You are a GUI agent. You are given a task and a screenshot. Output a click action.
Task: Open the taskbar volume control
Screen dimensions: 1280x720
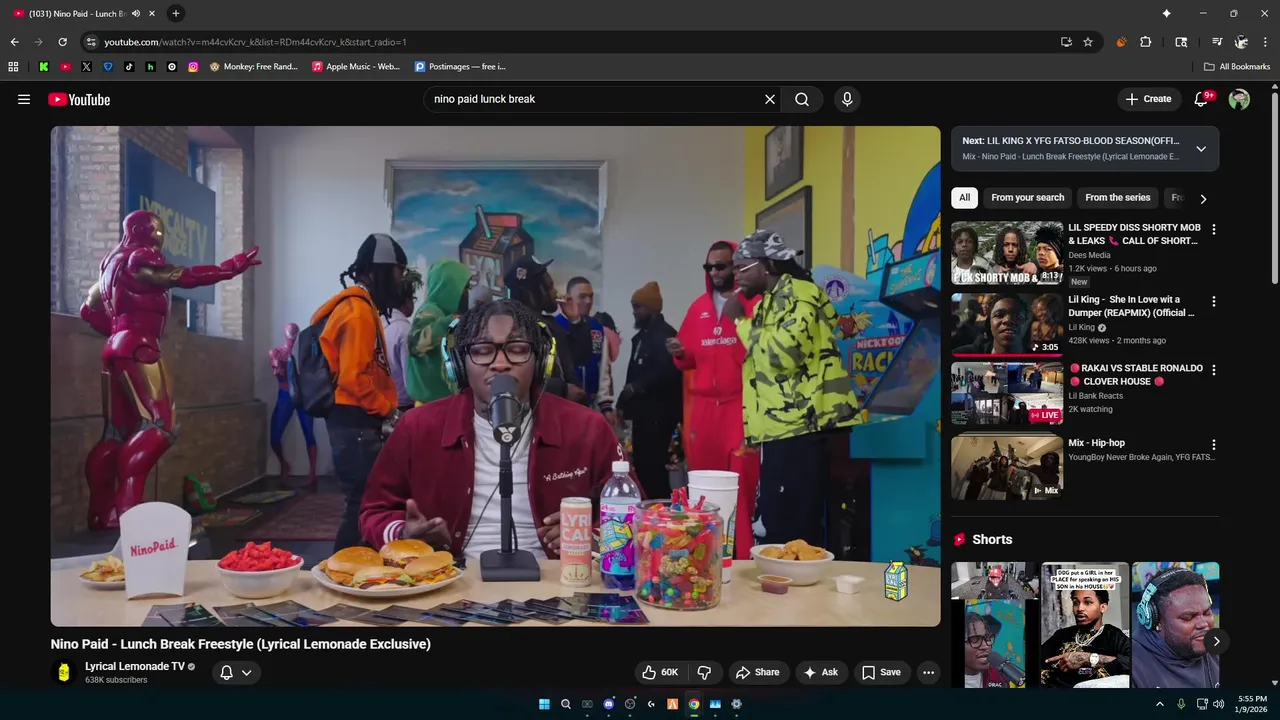[x=1218, y=704]
